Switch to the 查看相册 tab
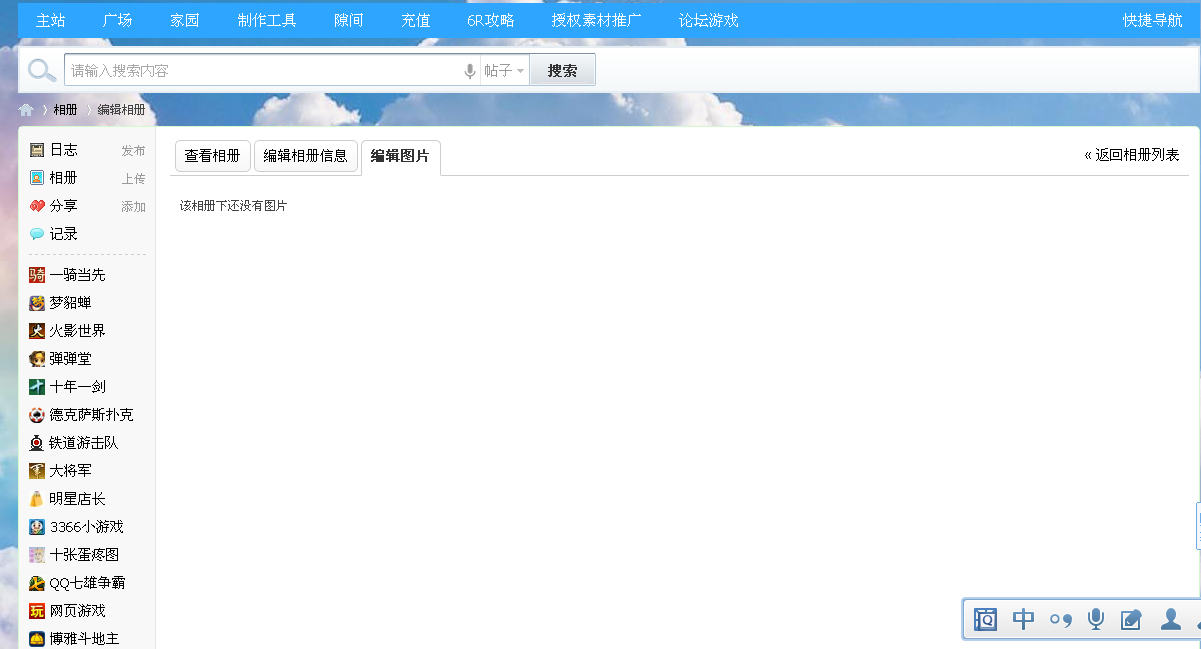Viewport: 1201px width, 649px height. coord(212,156)
